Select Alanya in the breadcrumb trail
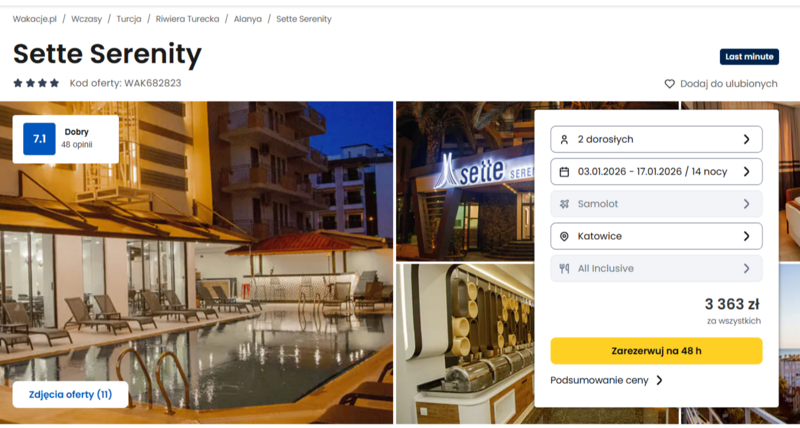This screenshot has height=428, width=800. click(247, 19)
